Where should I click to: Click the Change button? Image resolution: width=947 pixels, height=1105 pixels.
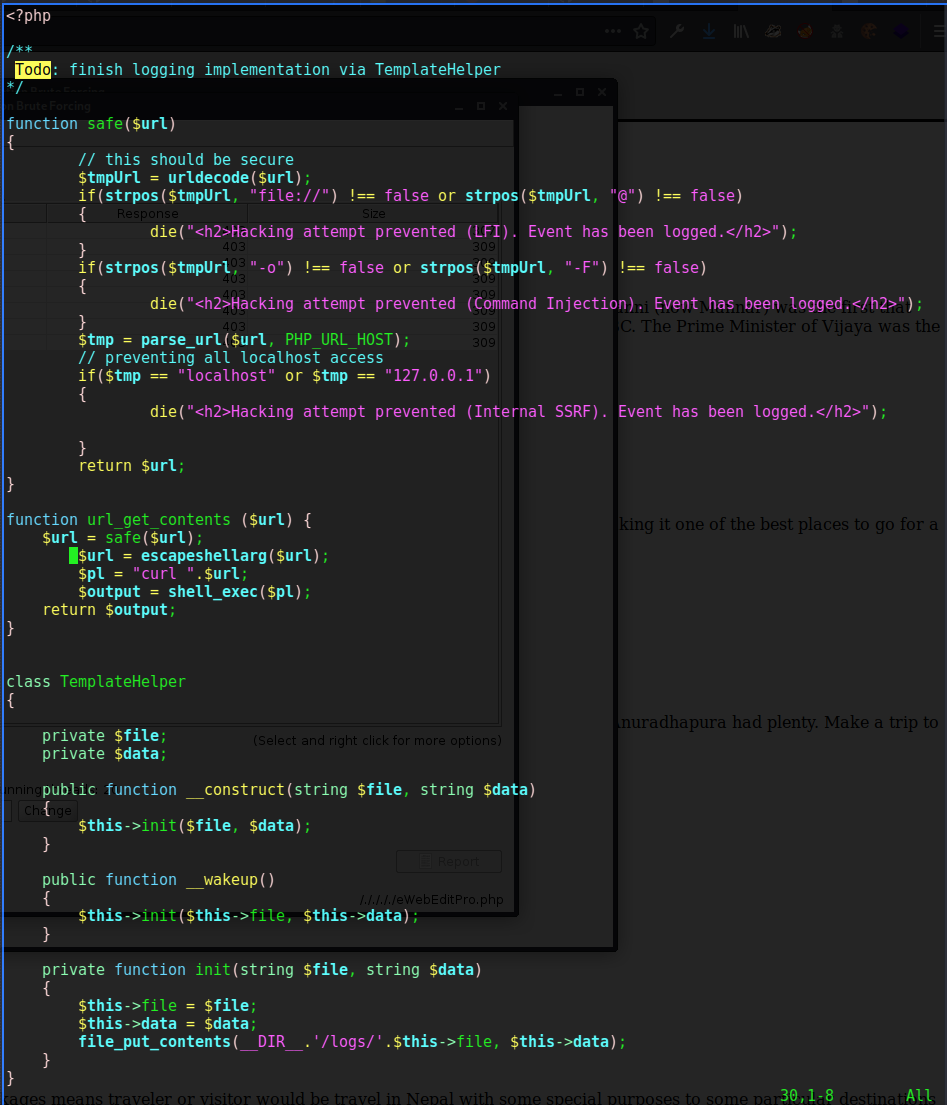click(x=47, y=811)
